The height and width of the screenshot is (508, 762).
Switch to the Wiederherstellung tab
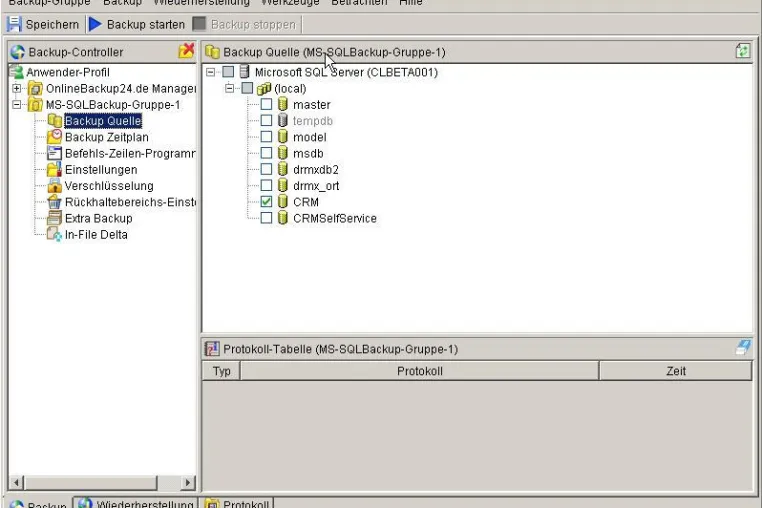pyautogui.click(x=136, y=503)
